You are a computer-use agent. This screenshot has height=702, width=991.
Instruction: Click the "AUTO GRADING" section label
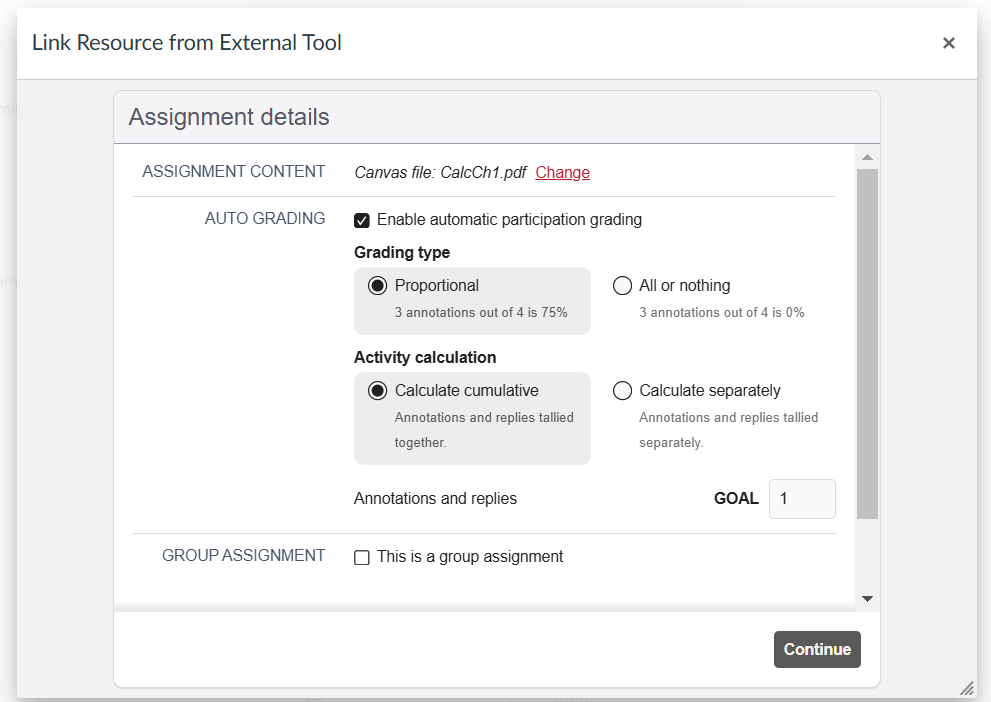click(x=265, y=218)
